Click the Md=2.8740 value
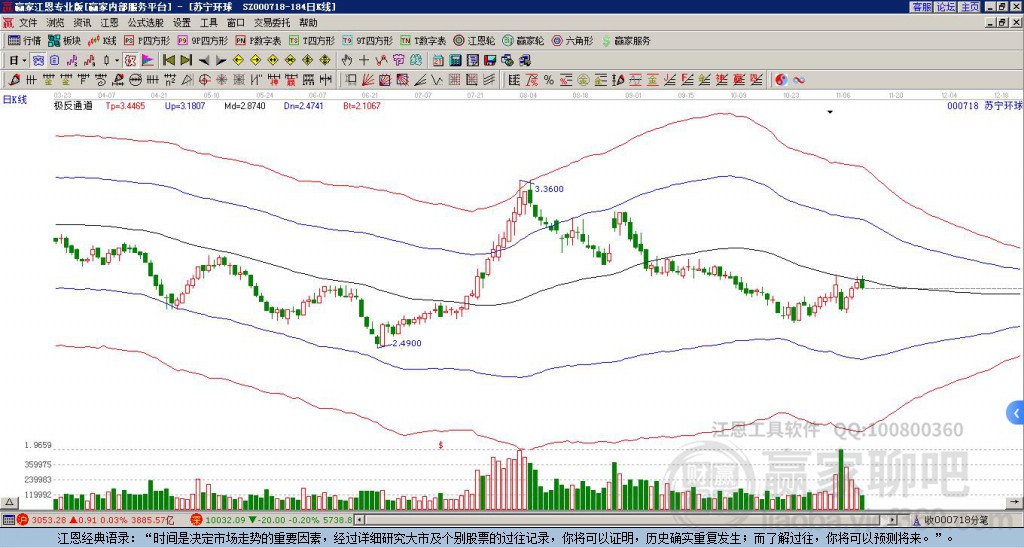The width and height of the screenshot is (1024, 548). 245,105
